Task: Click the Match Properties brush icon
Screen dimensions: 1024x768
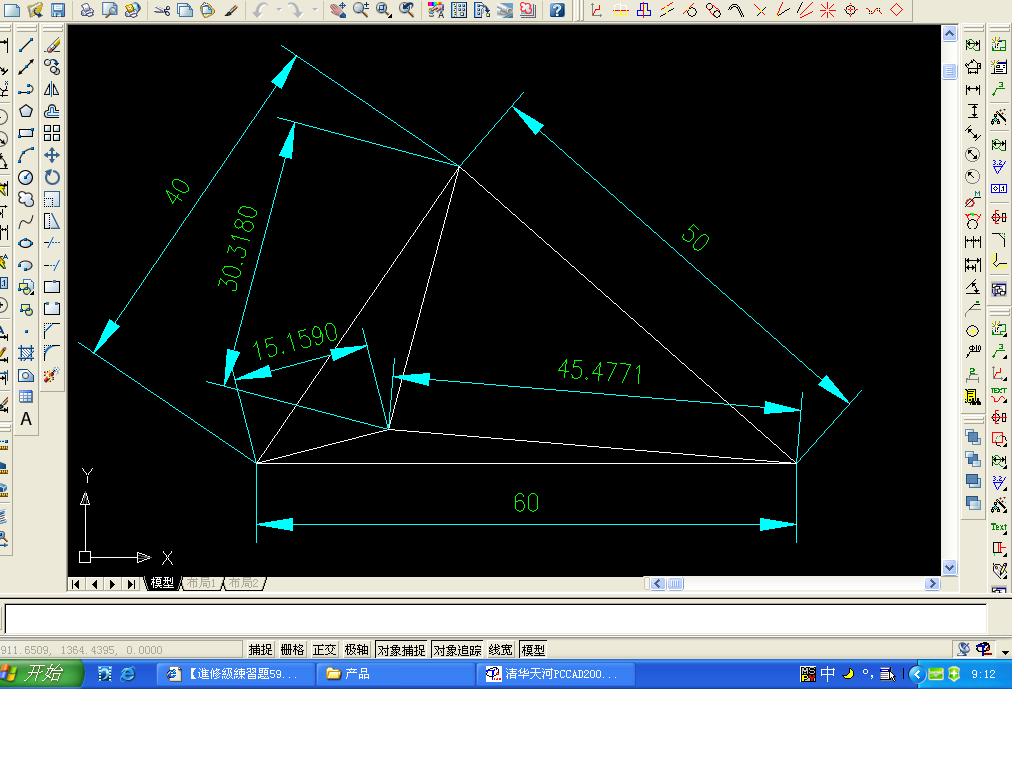Action: pos(231,10)
